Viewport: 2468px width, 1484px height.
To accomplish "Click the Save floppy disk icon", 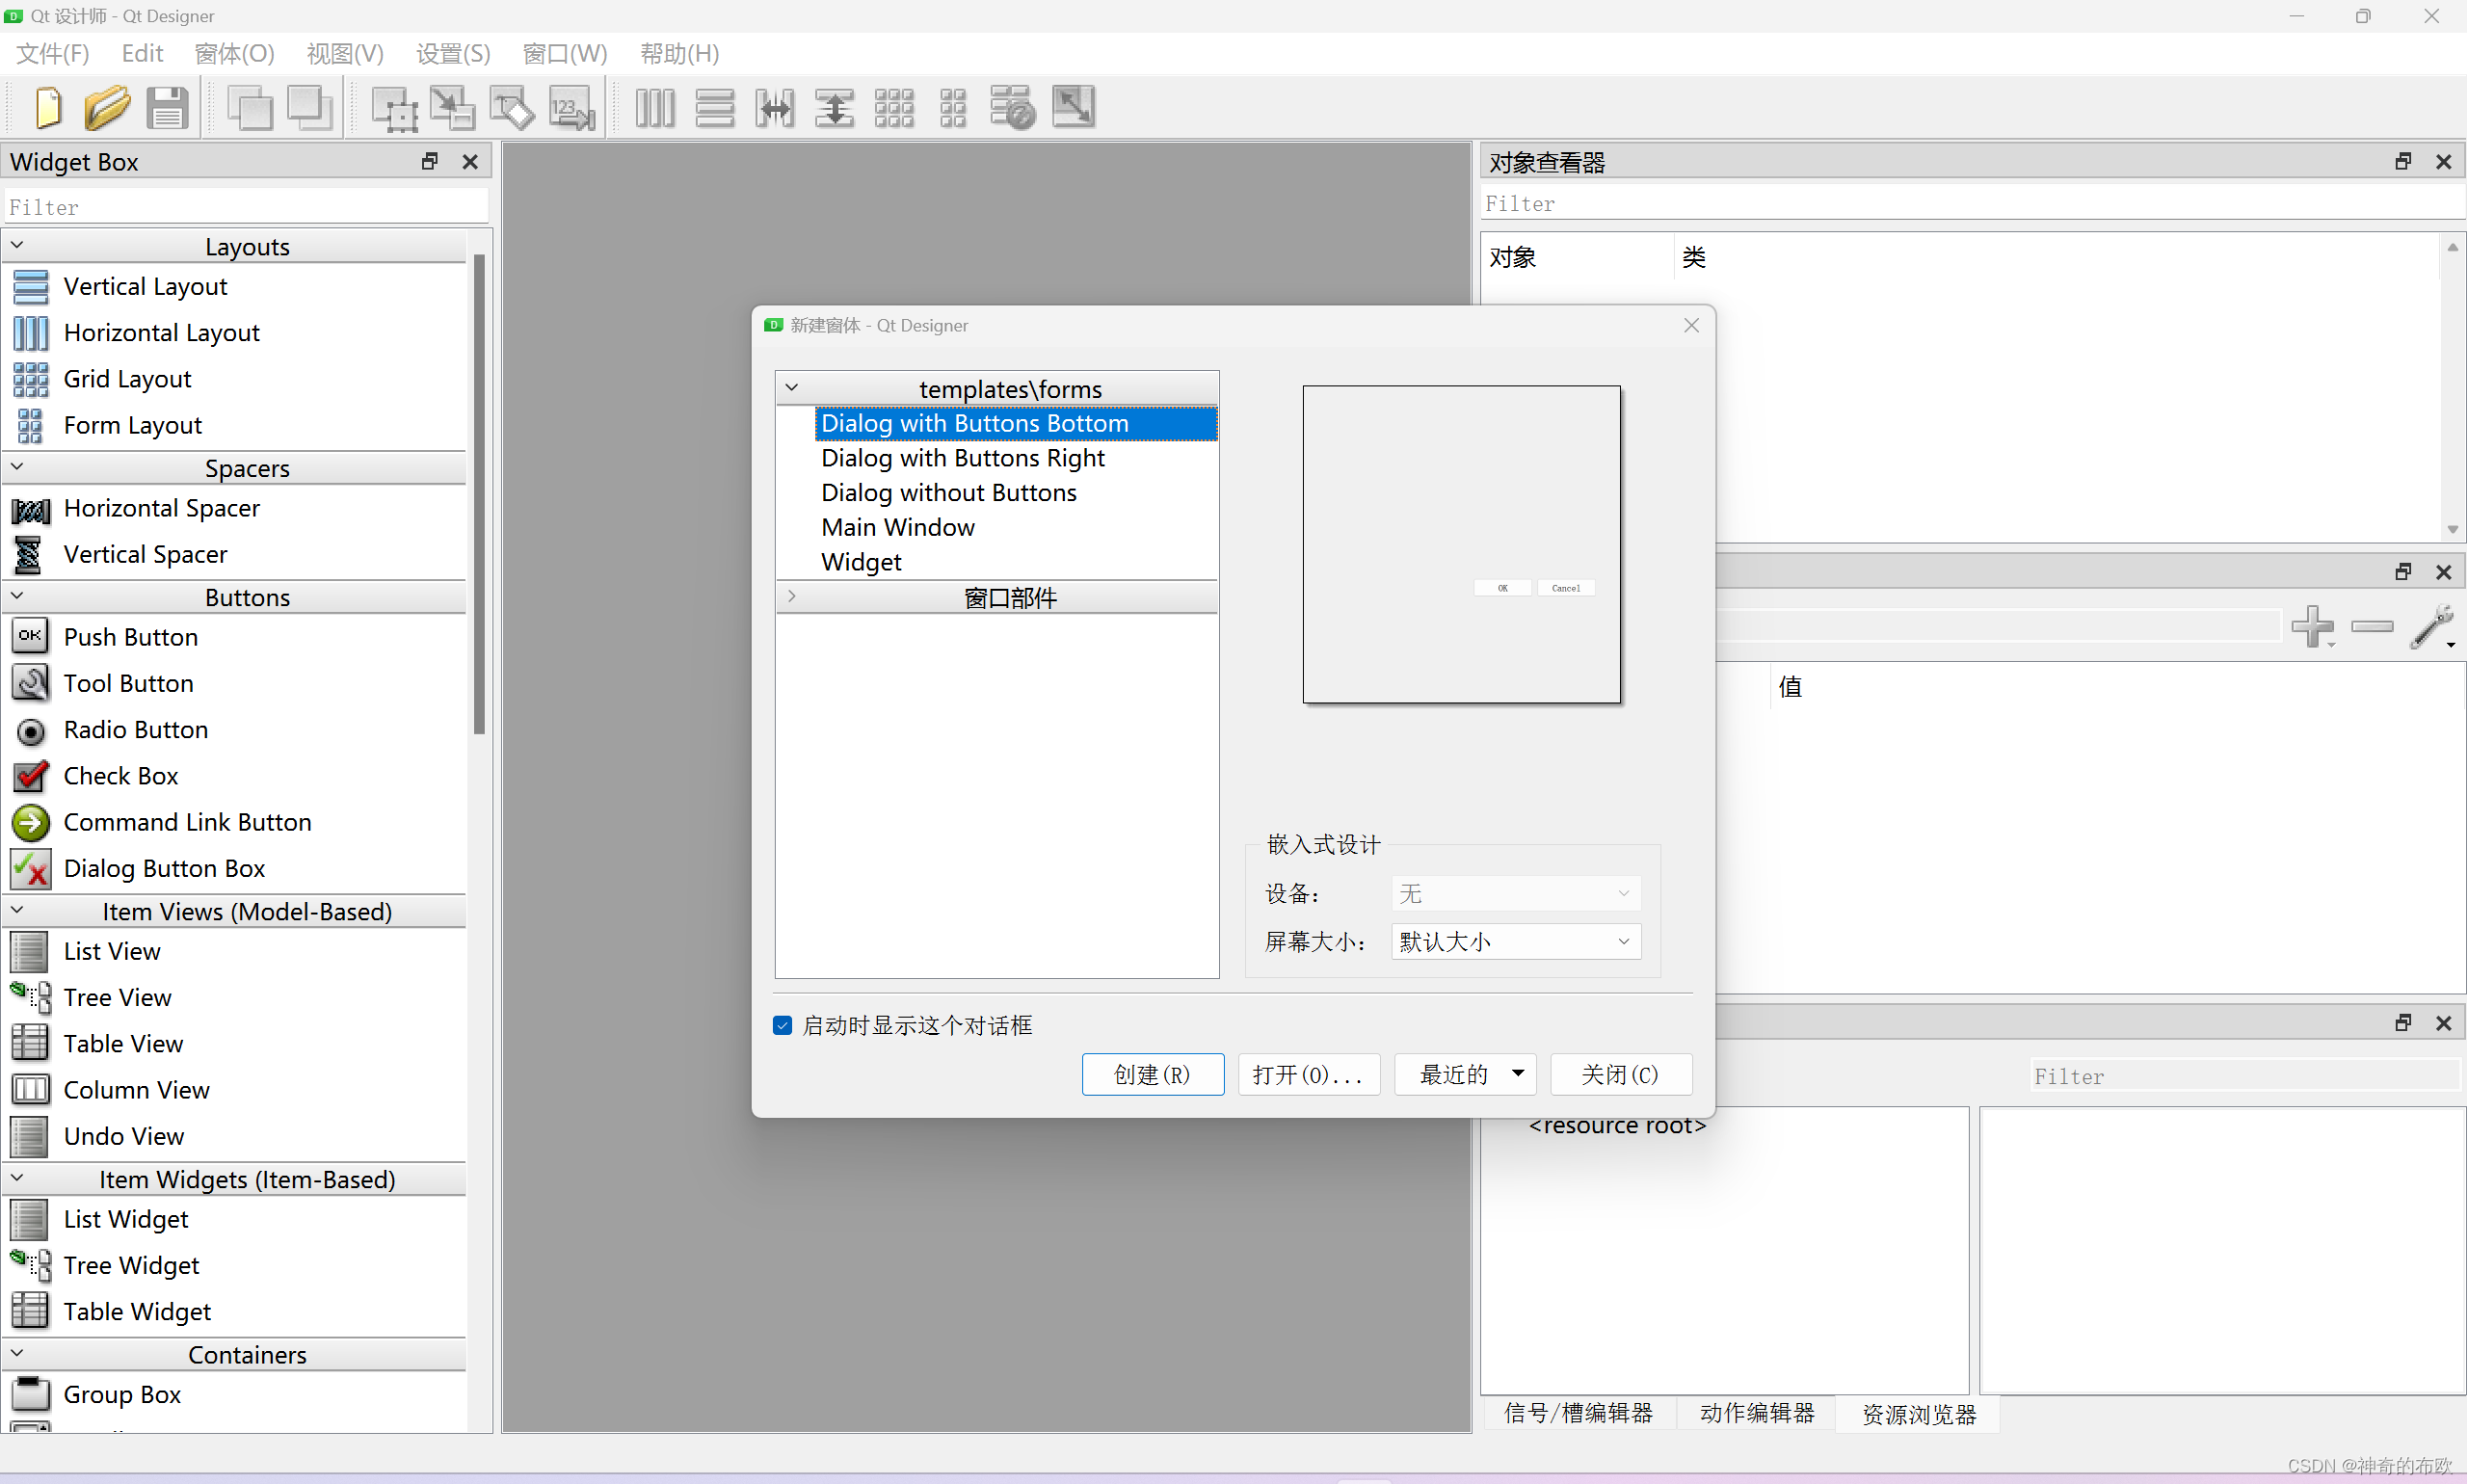I will (x=167, y=108).
